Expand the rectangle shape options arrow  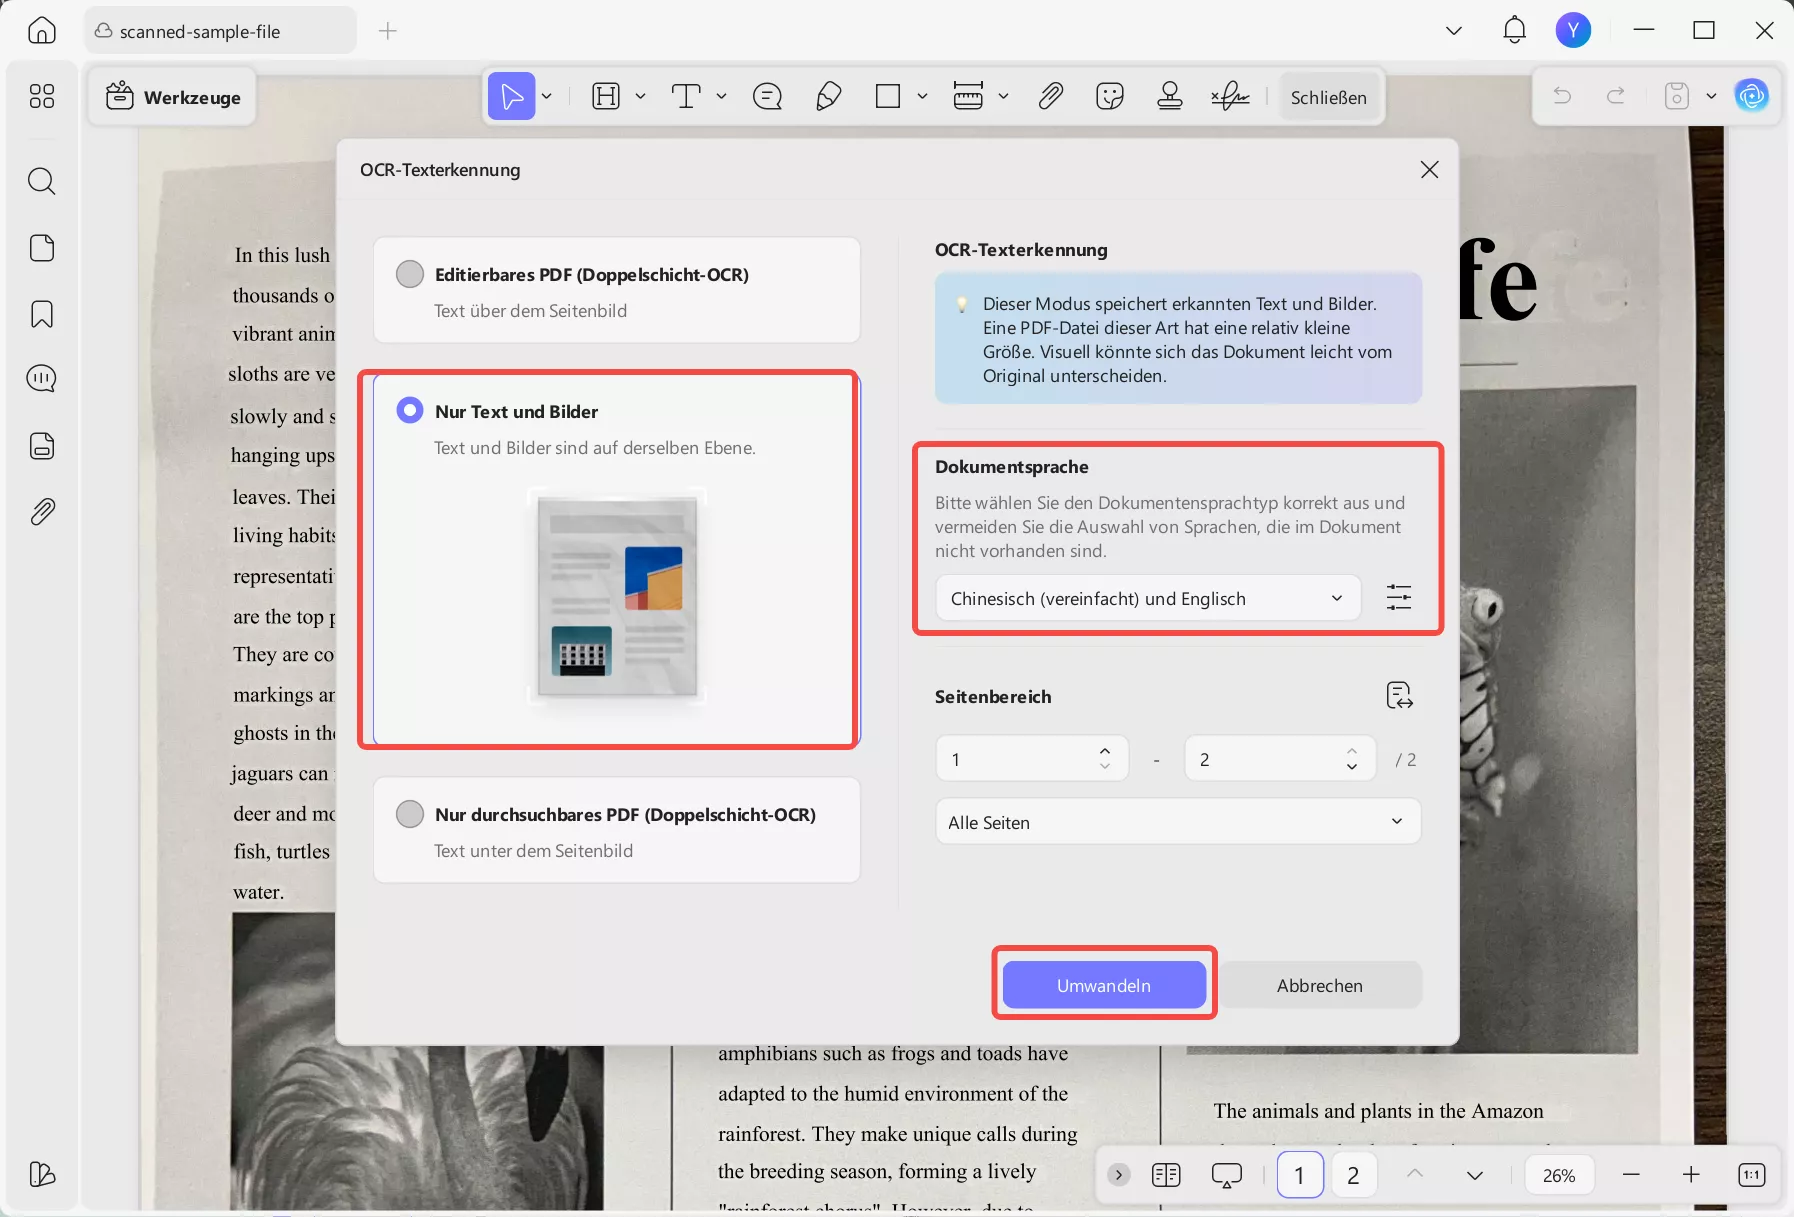(x=922, y=96)
